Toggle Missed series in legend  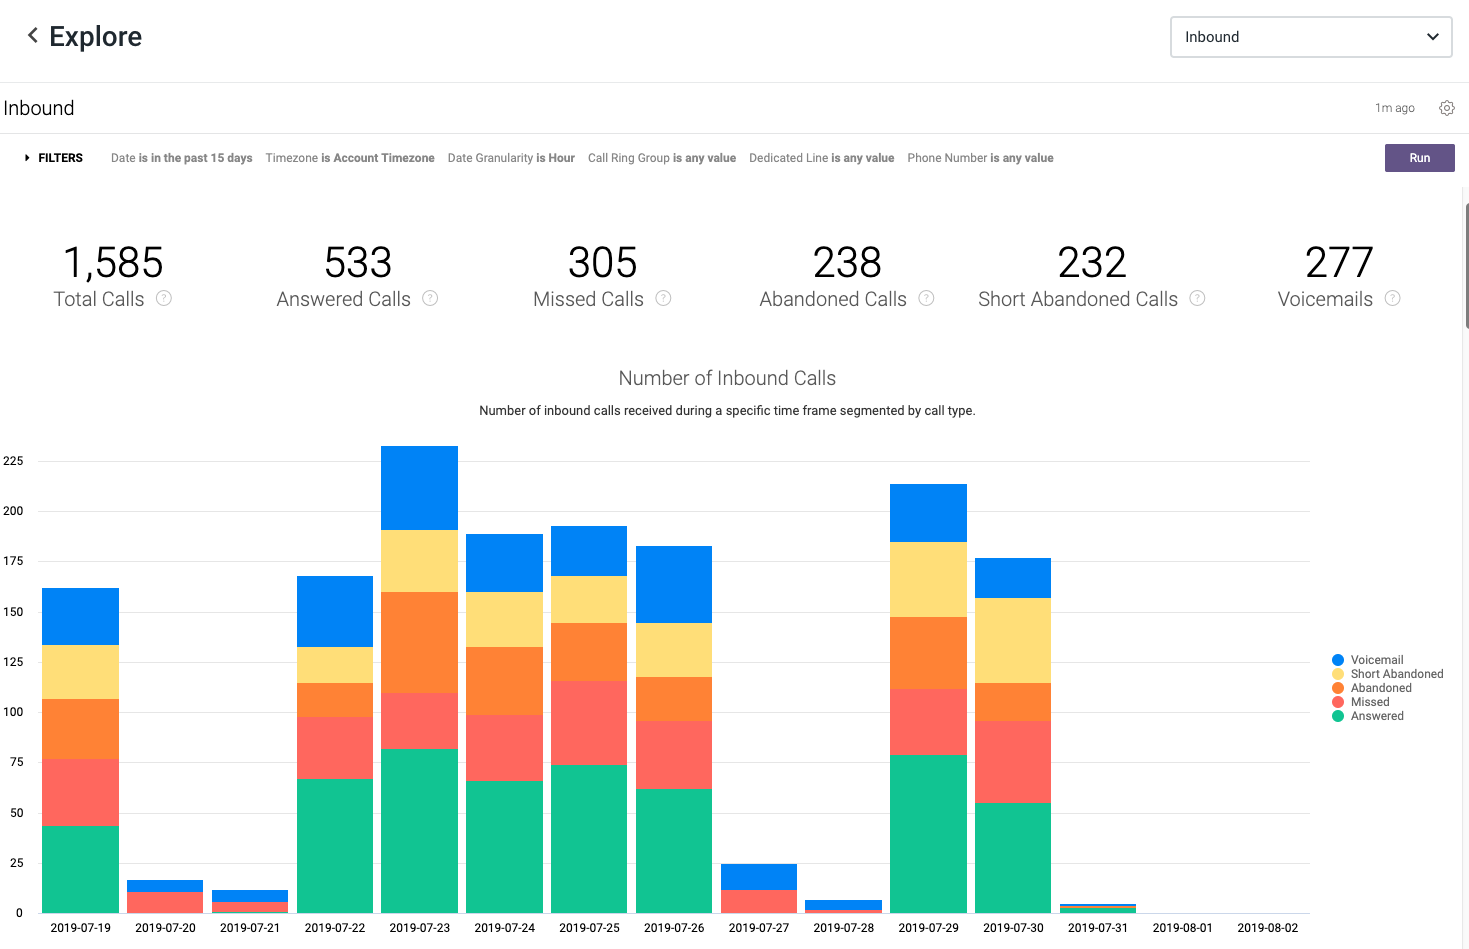point(1360,702)
